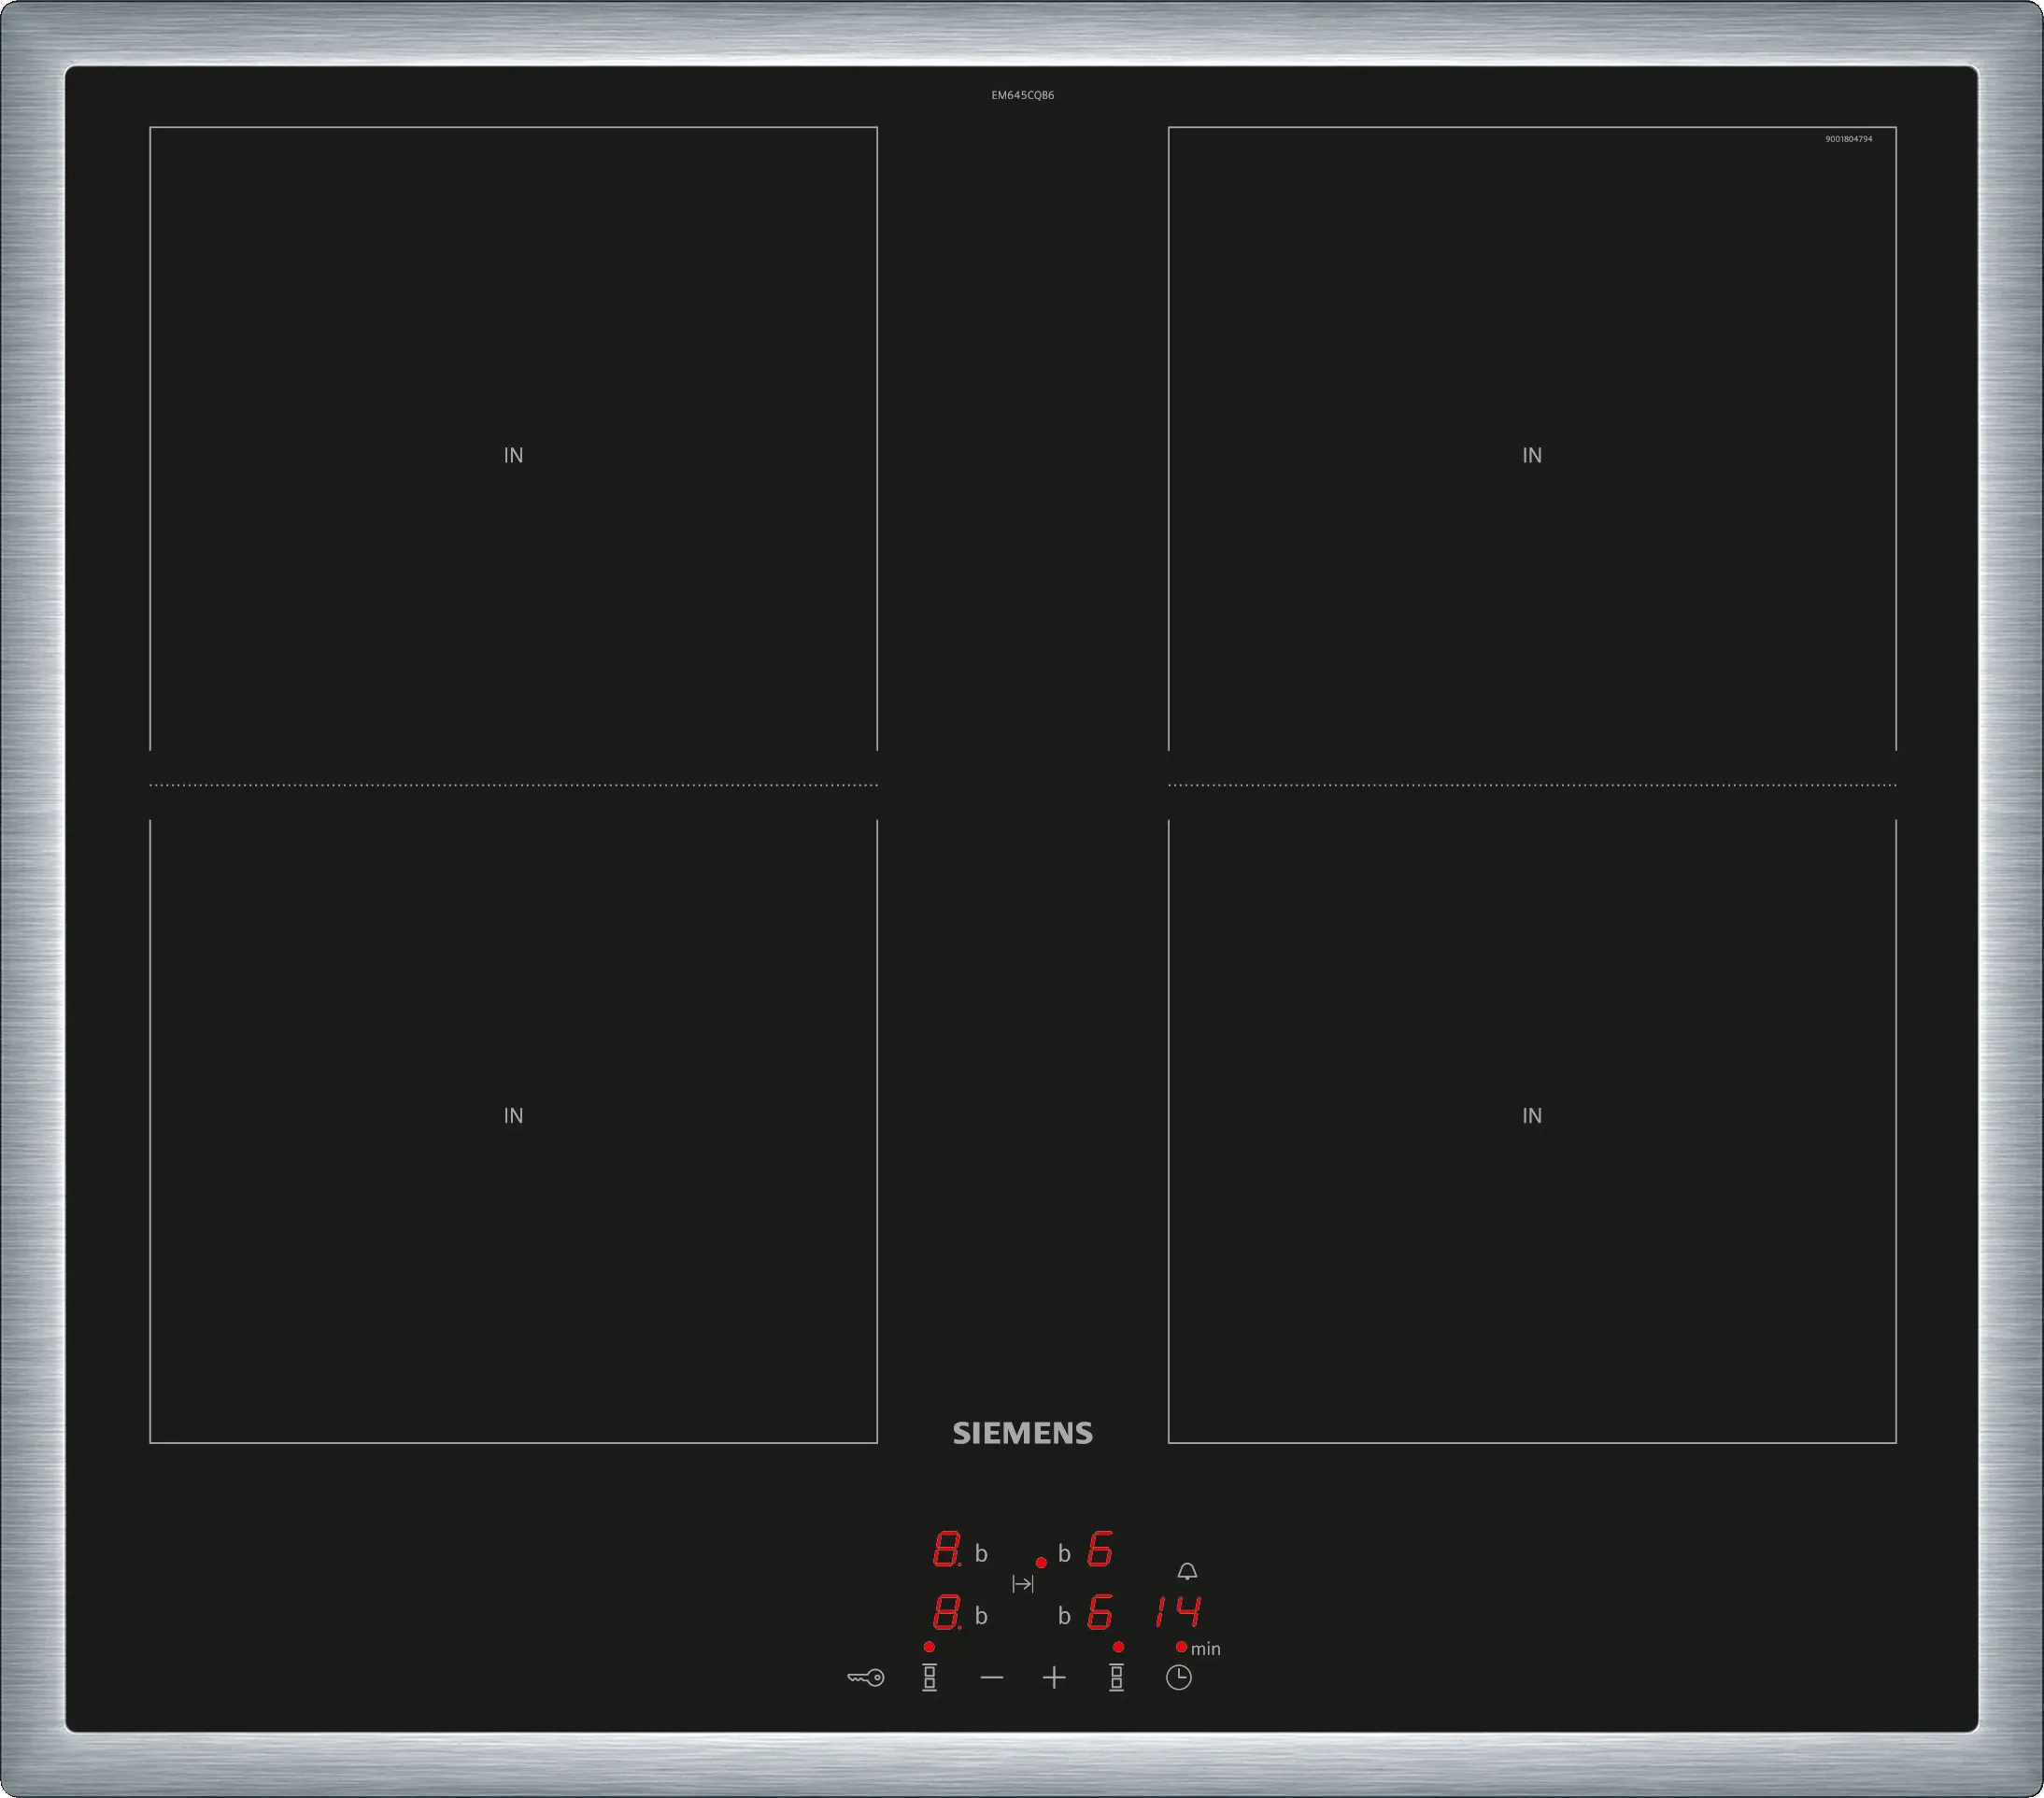The image size is (2044, 1798).
Task: Select the front right power display
Action: (x=1099, y=1613)
